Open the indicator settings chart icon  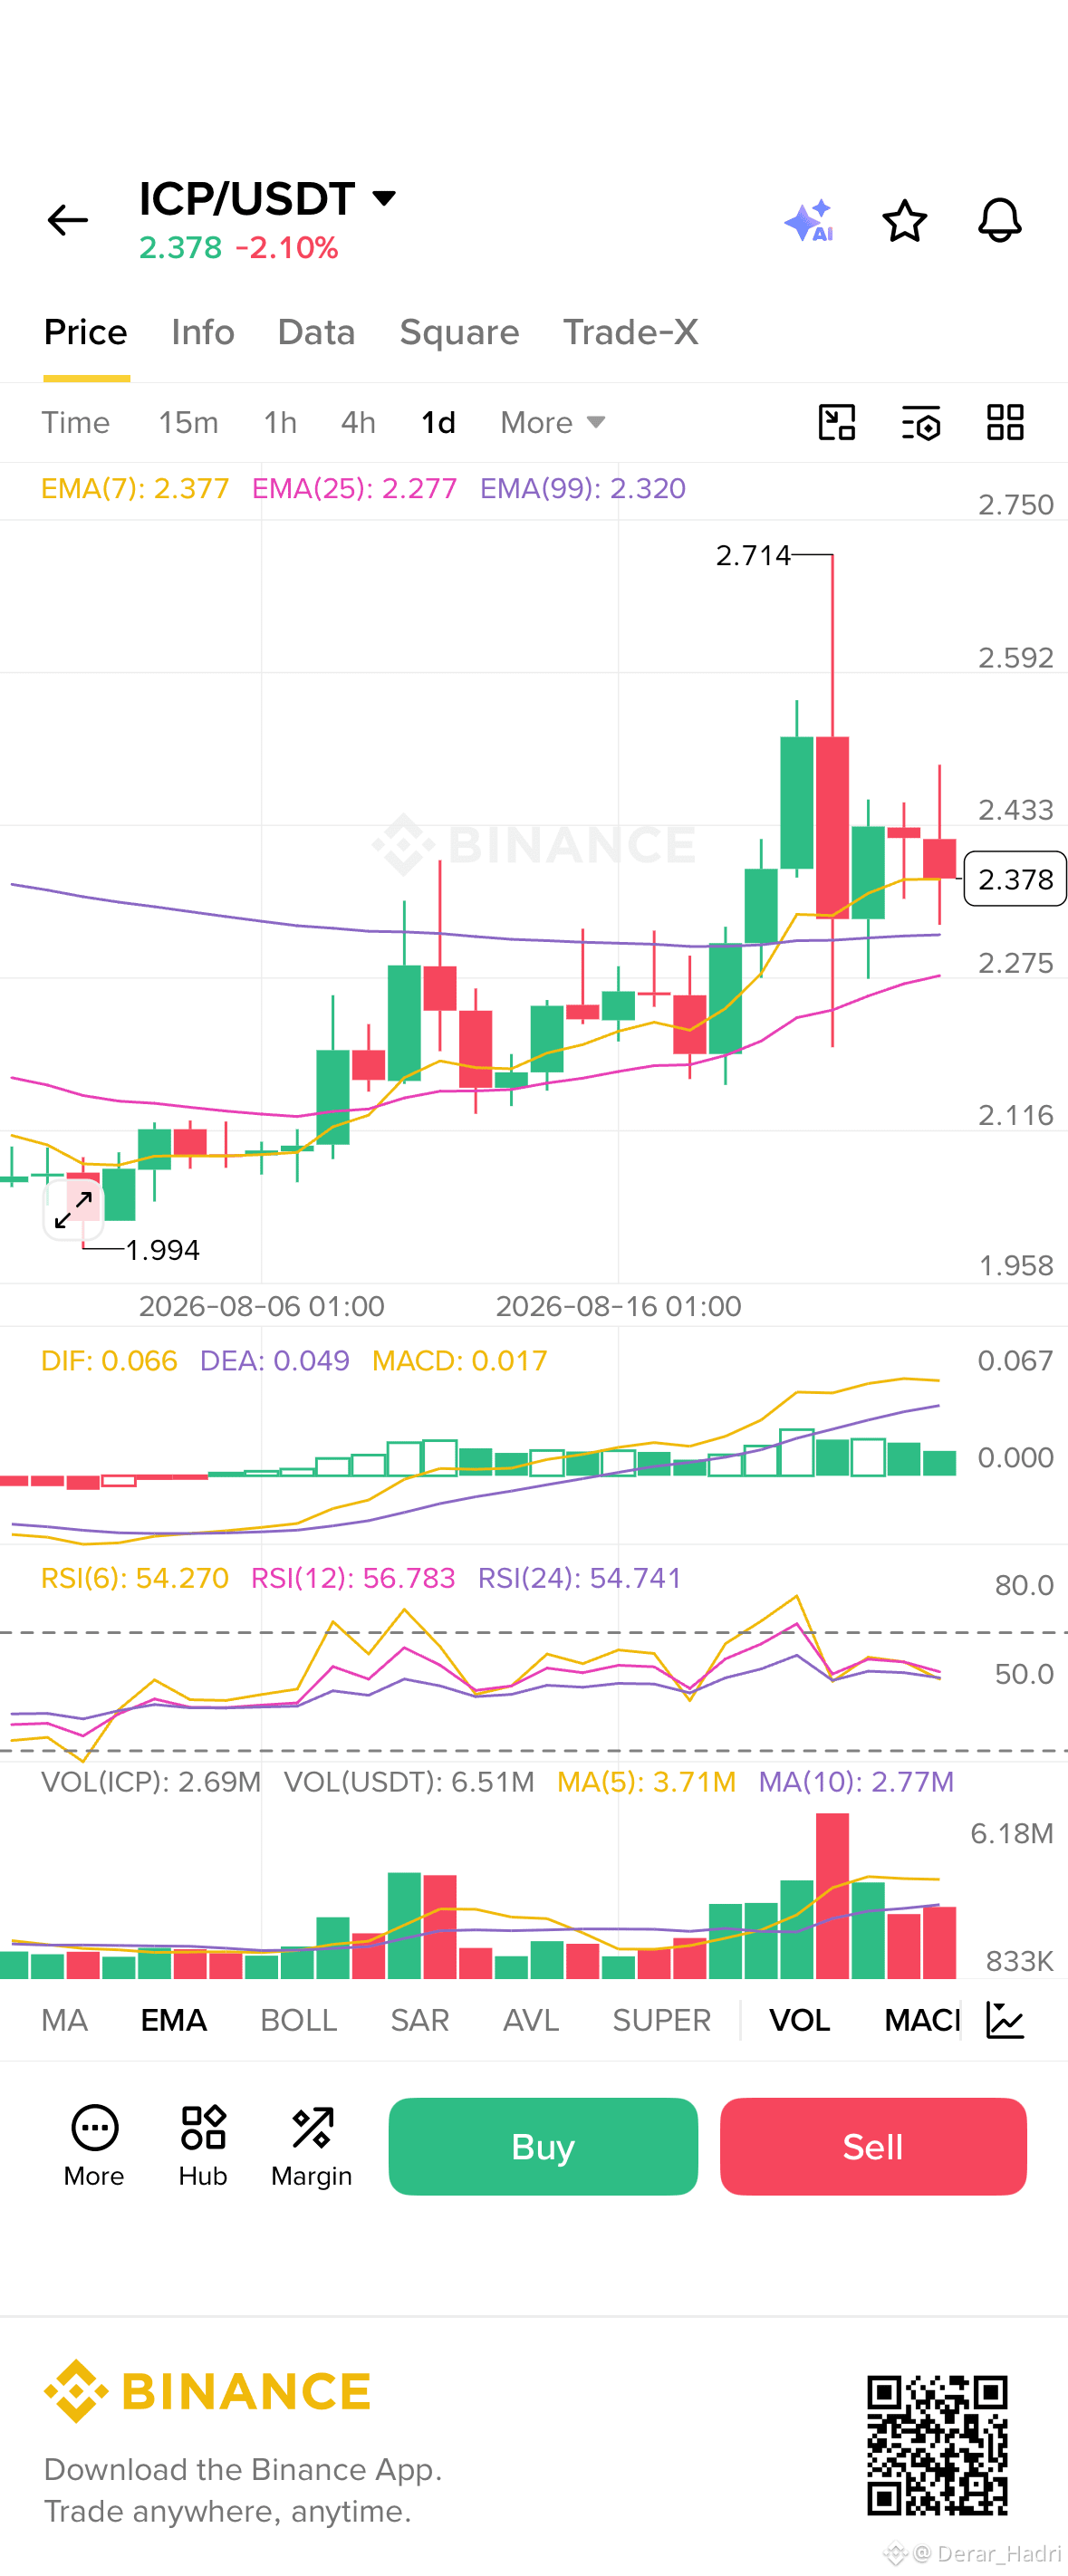click(x=1005, y=2020)
